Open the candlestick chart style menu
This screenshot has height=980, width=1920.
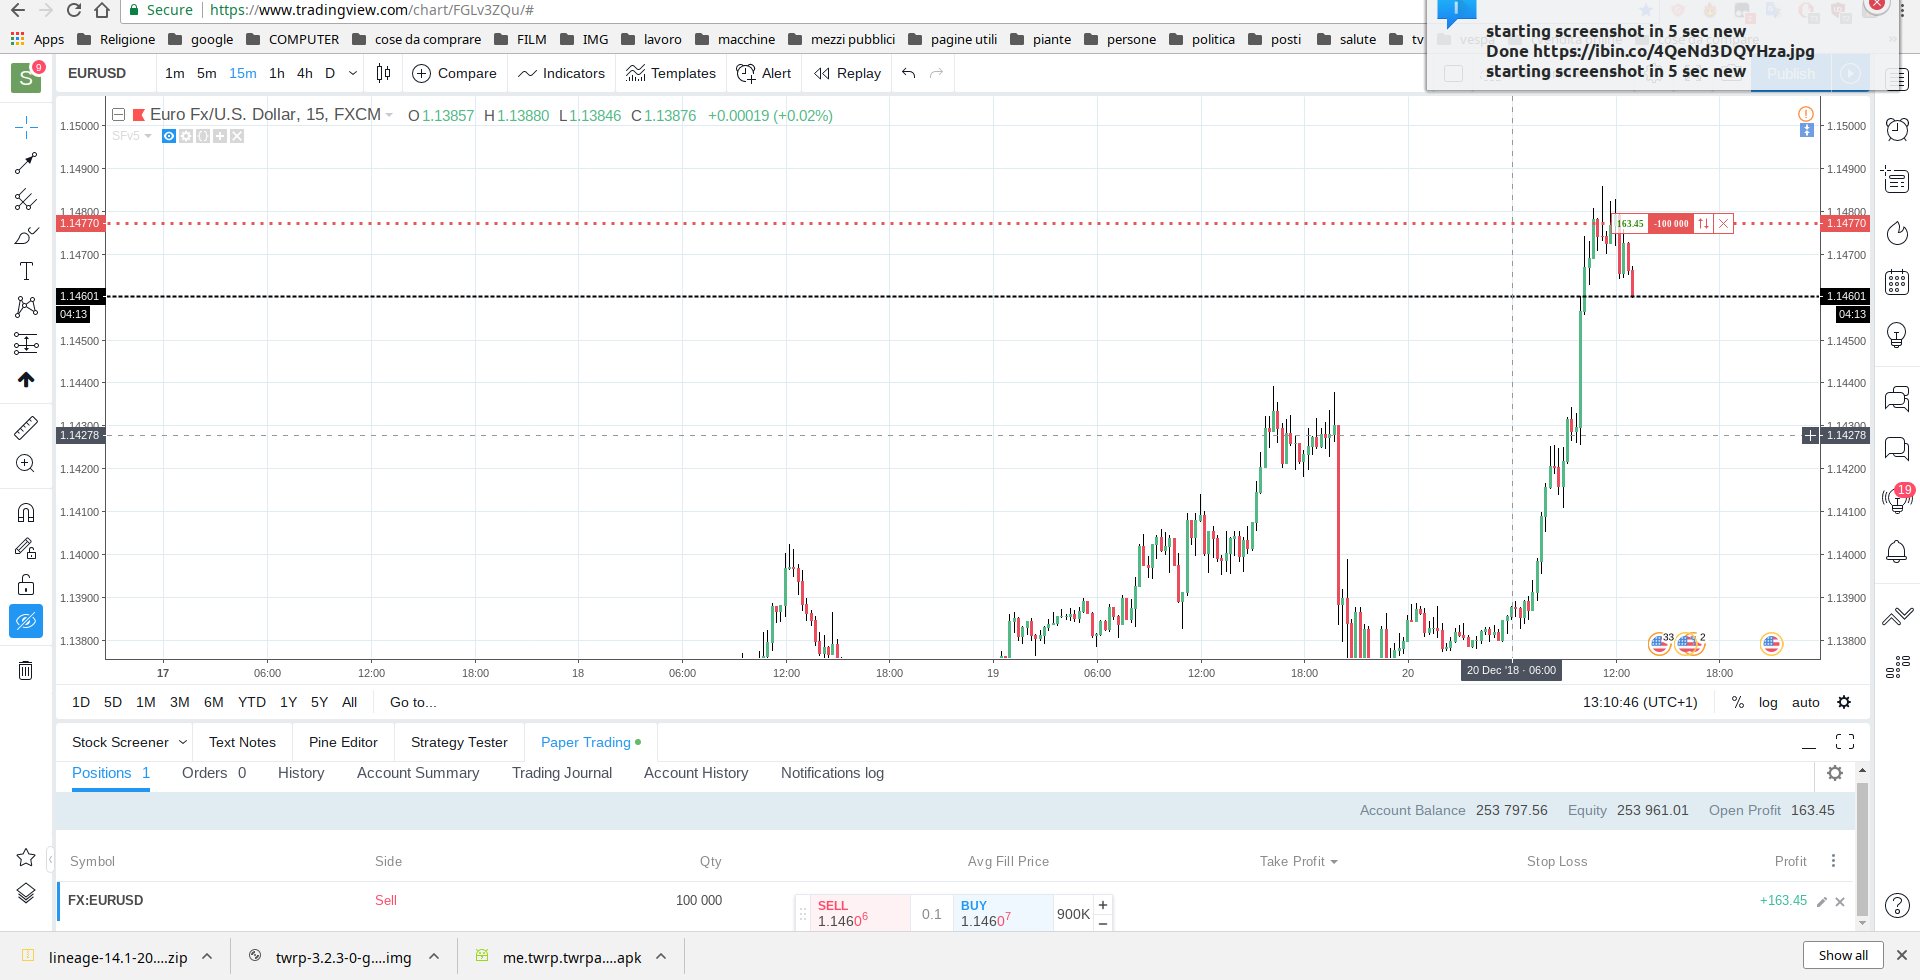[384, 73]
